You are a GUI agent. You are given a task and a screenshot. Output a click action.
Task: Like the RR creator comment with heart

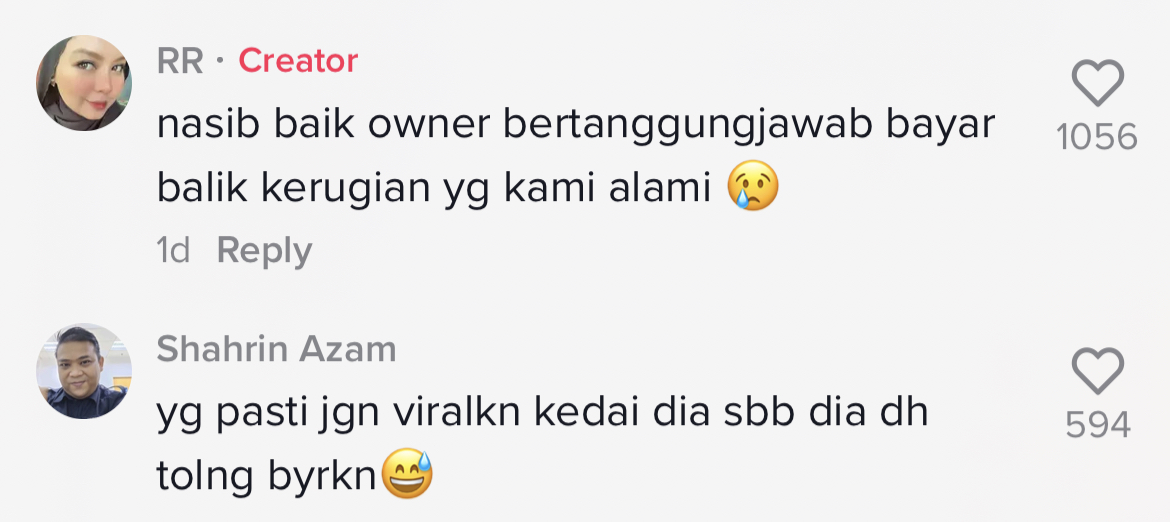point(1098,83)
